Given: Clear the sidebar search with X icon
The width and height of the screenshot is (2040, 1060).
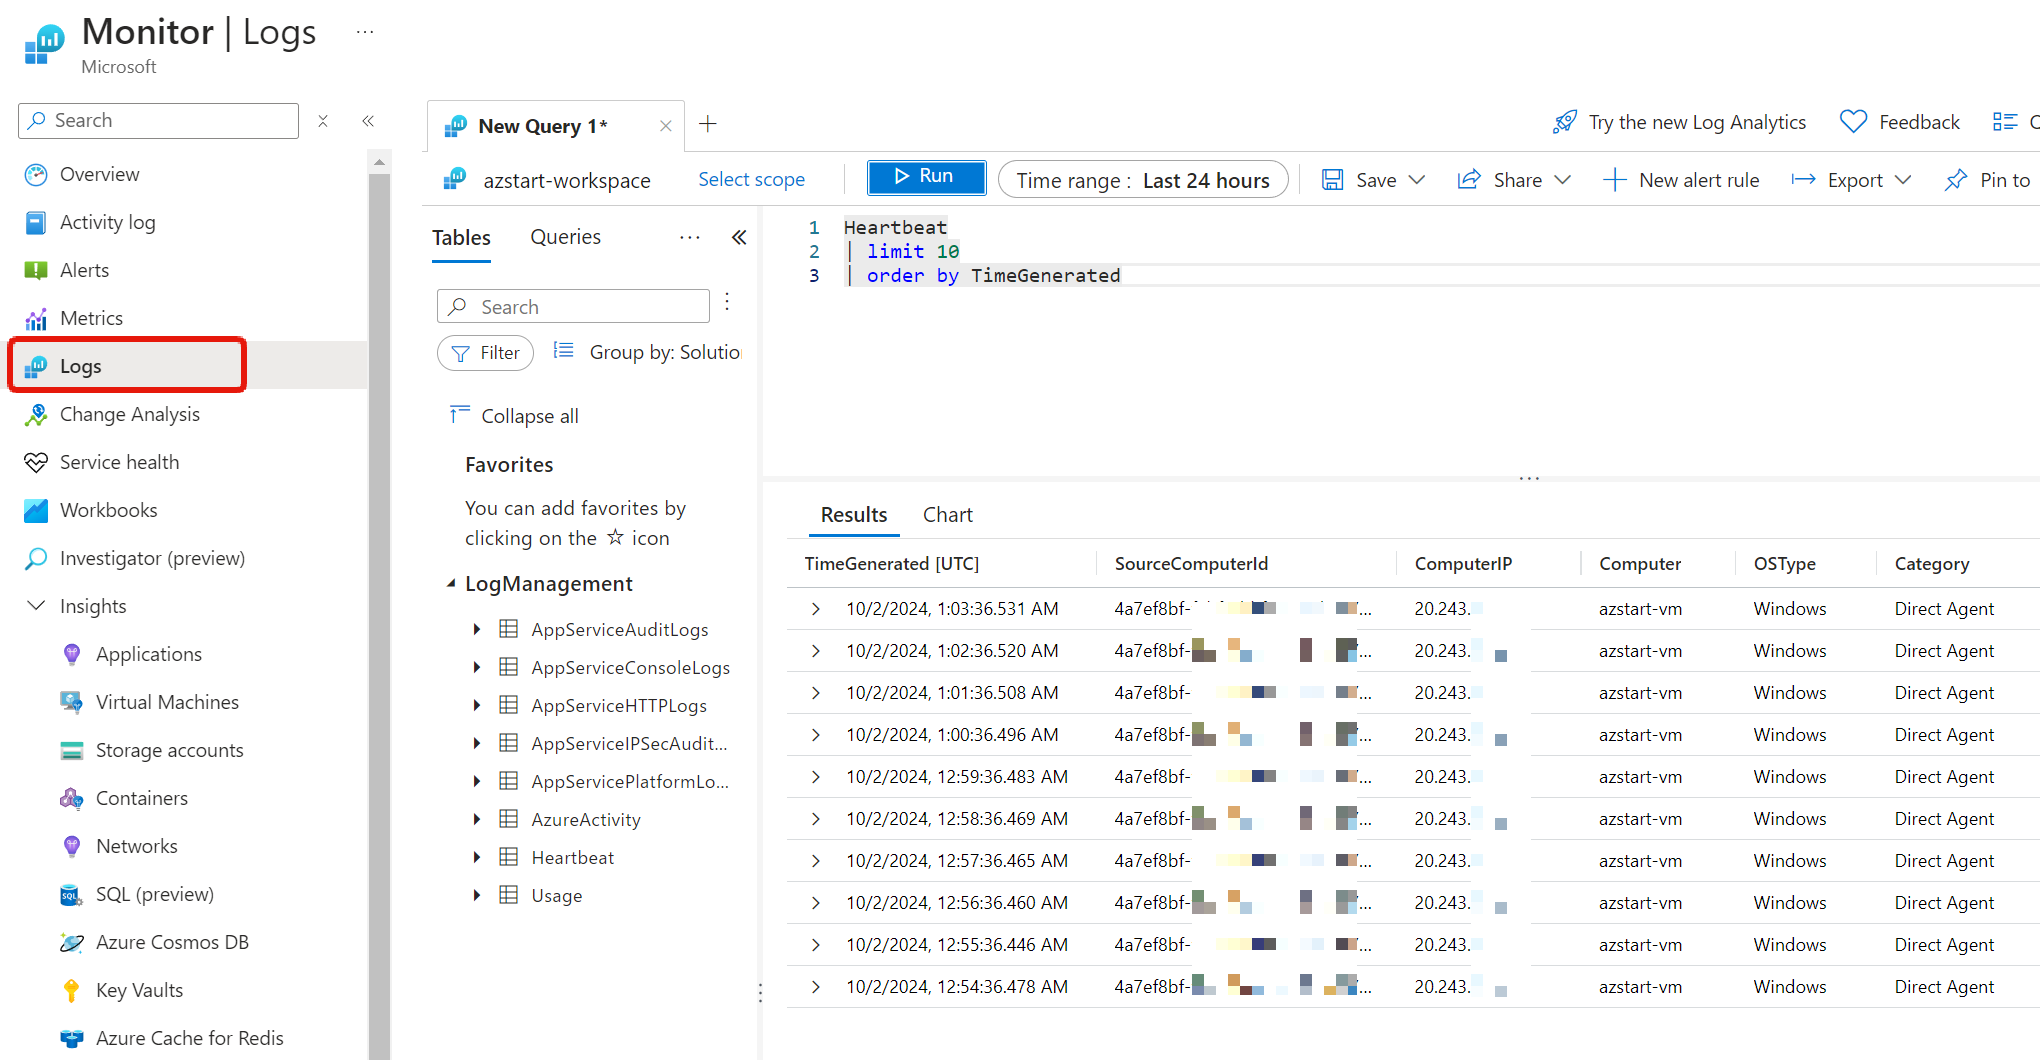Looking at the screenshot, I should coord(323,121).
